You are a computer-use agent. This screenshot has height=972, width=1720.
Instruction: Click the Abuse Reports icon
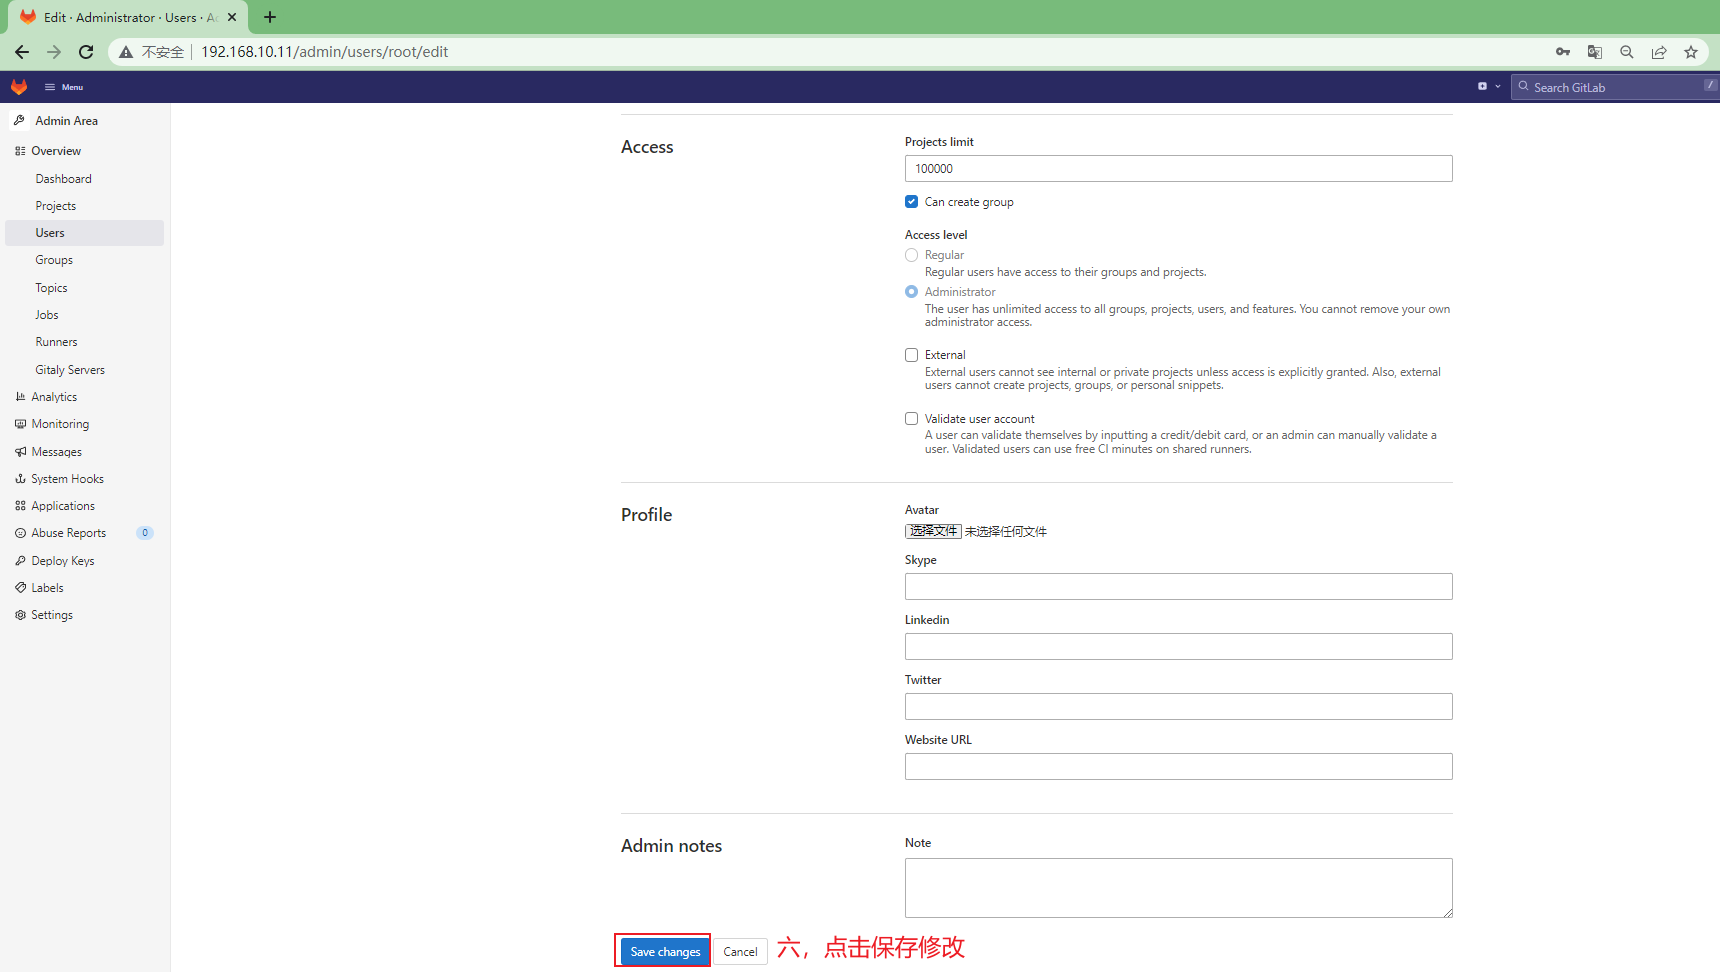click(x=20, y=533)
